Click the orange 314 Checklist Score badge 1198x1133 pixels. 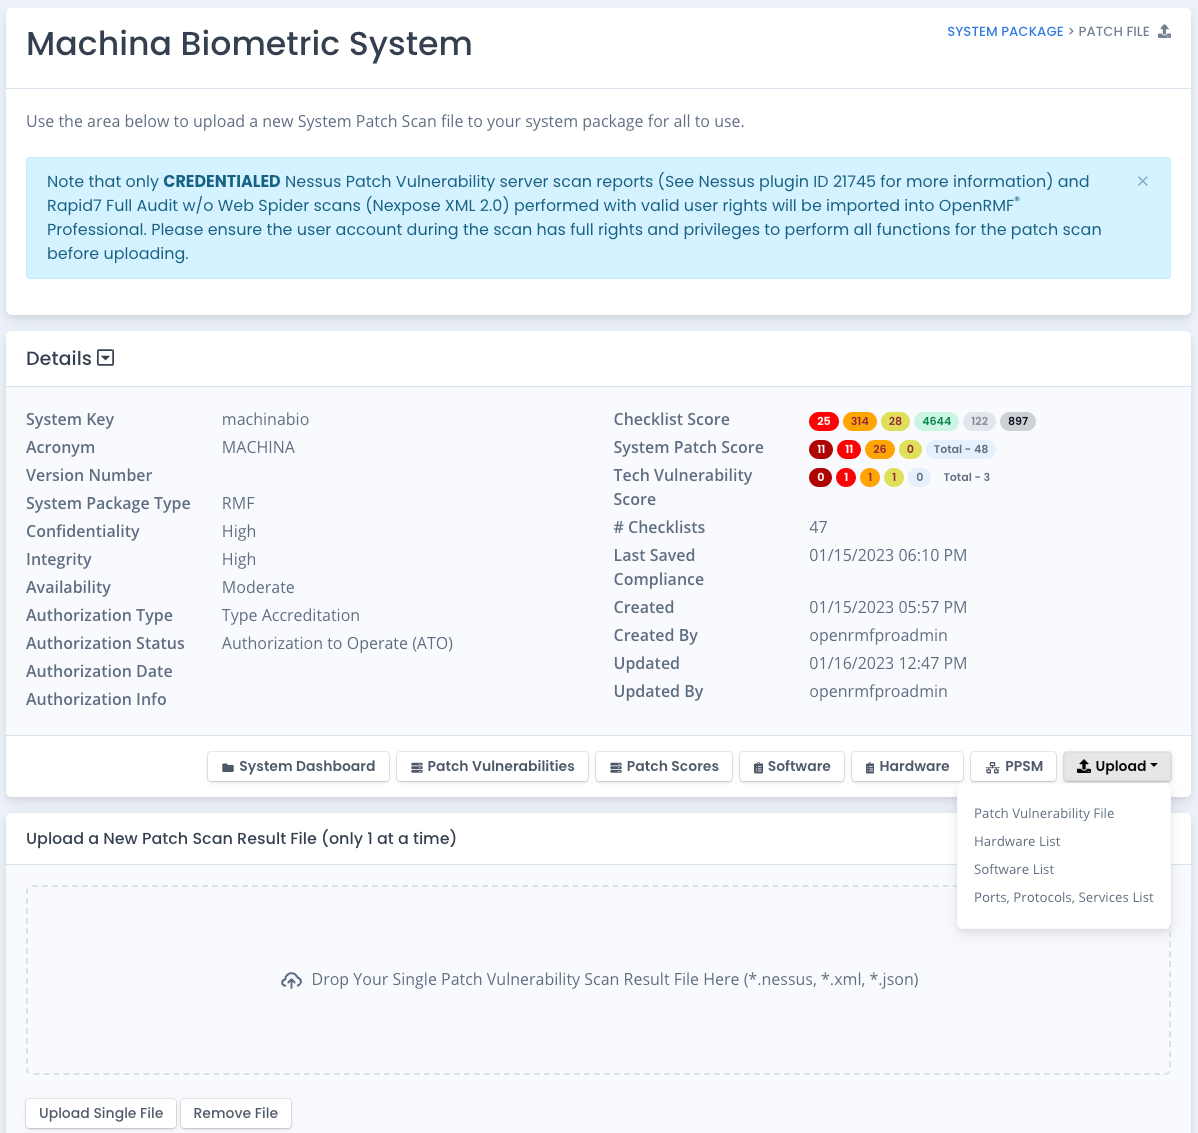tap(860, 421)
